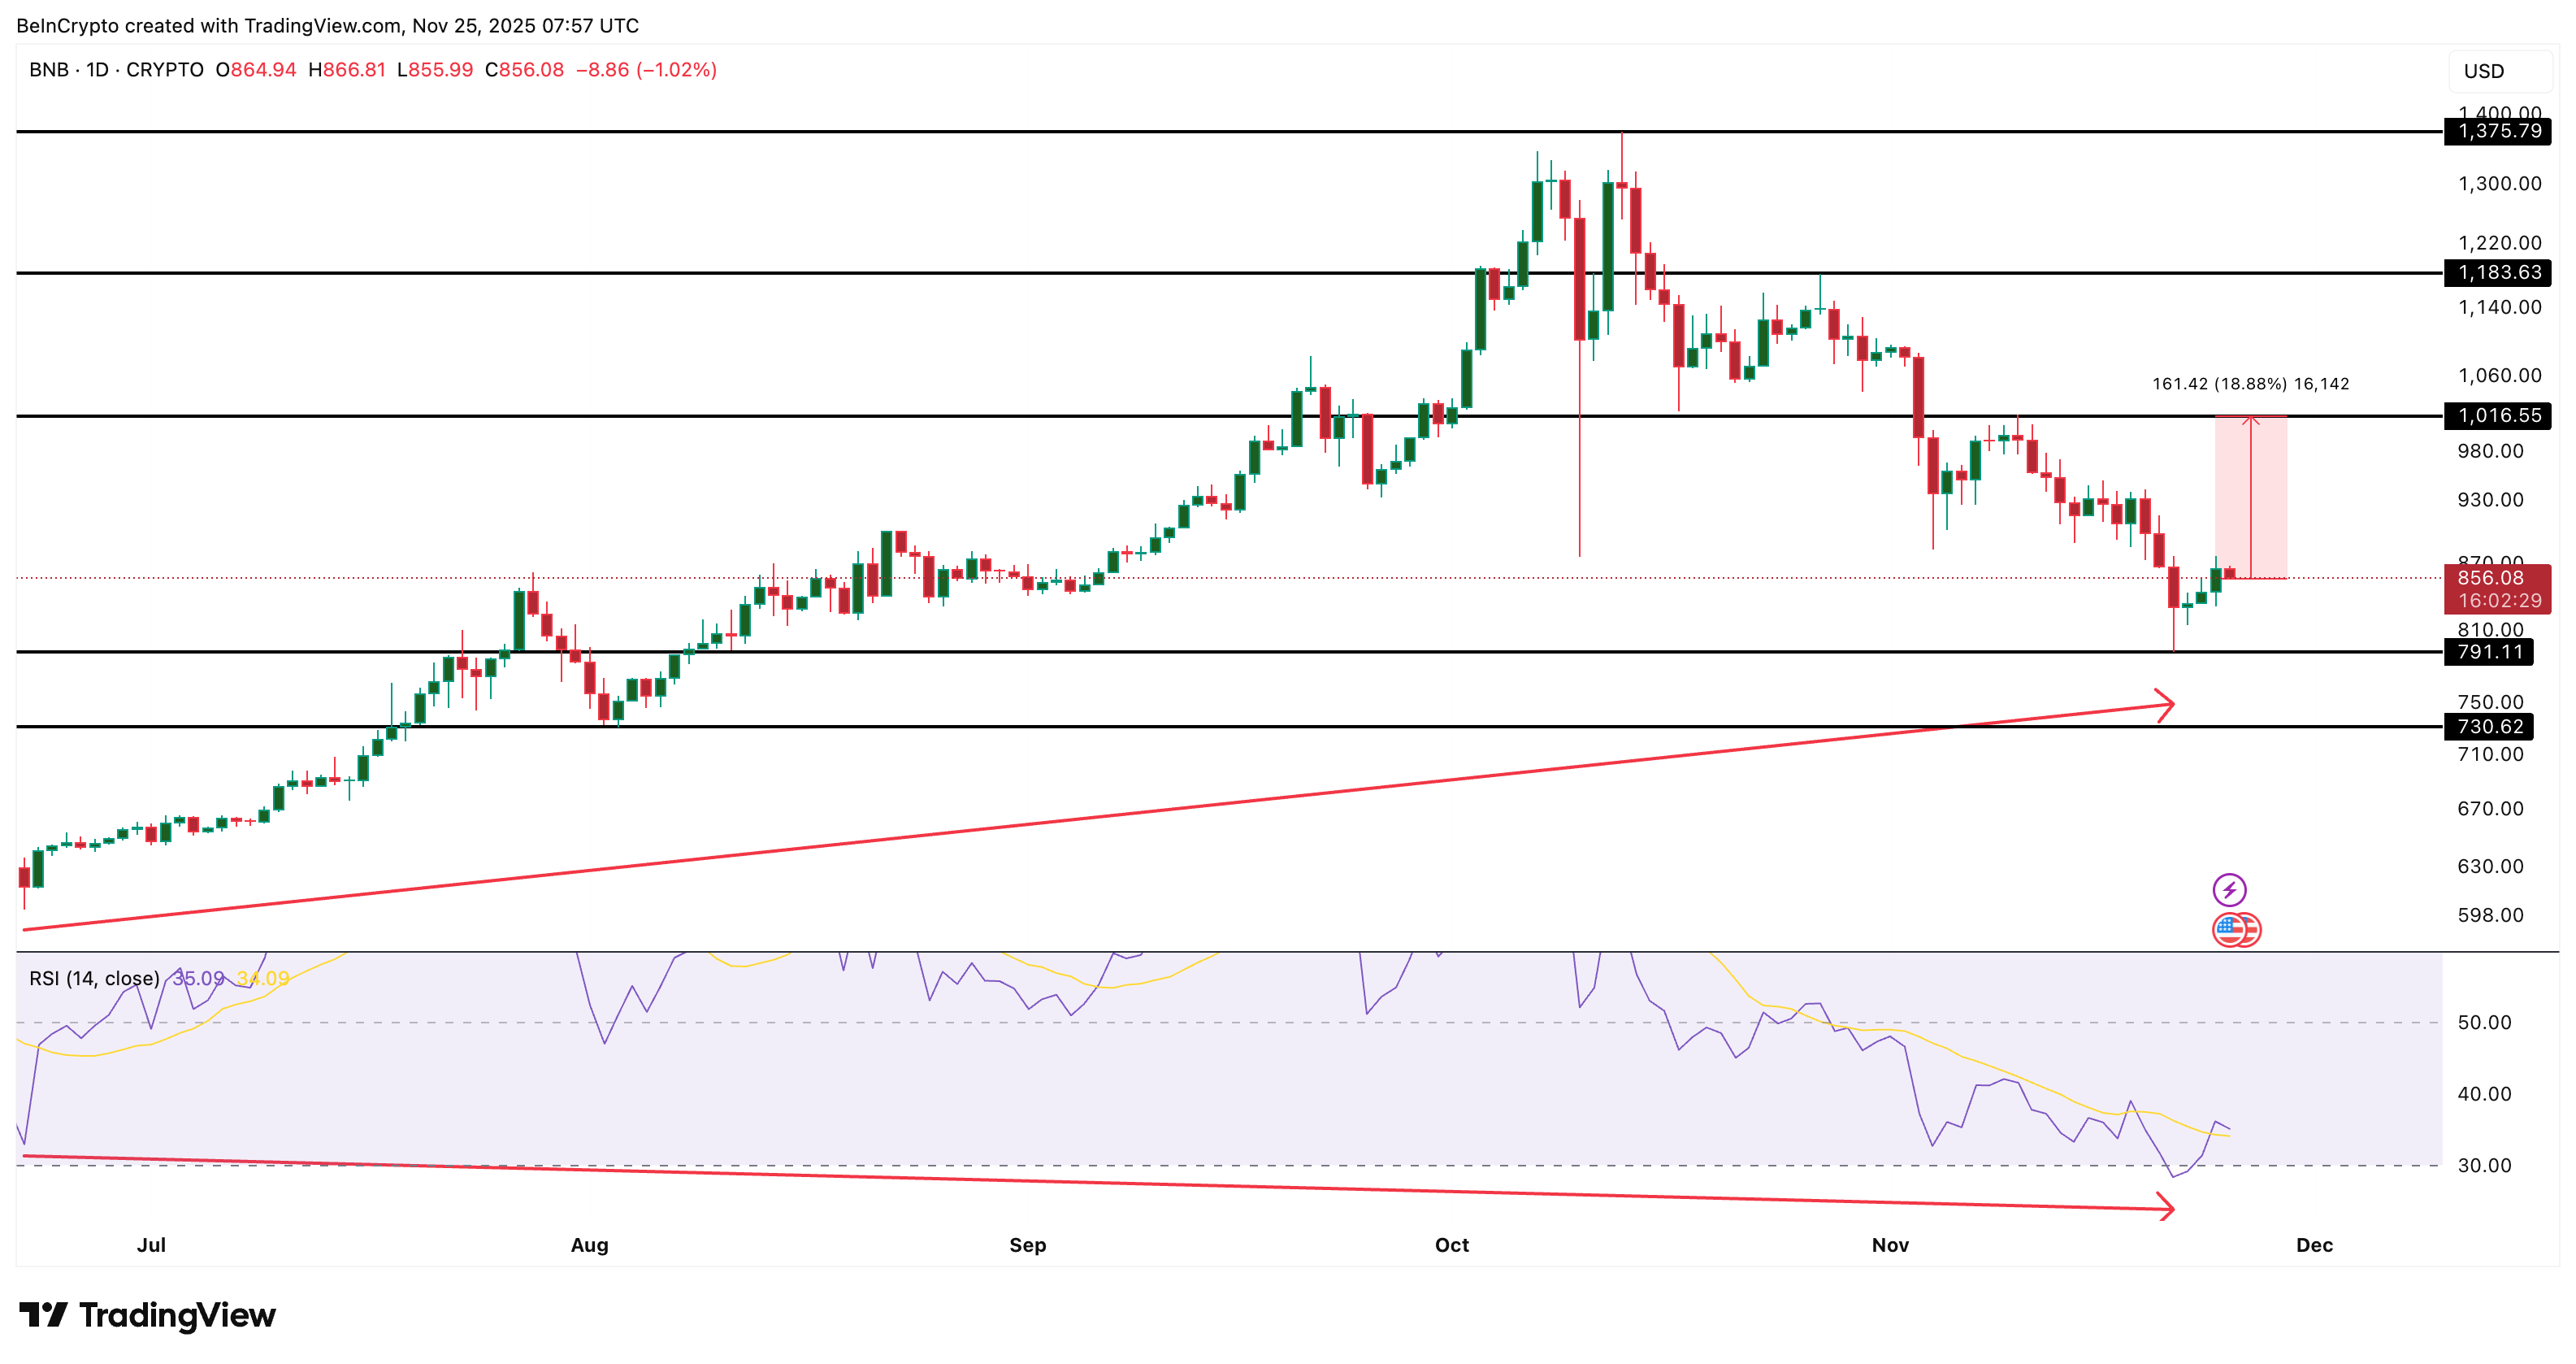The image size is (2576, 1364).
Task: Select the Dec label on time axis
Action: pos(2315,1246)
